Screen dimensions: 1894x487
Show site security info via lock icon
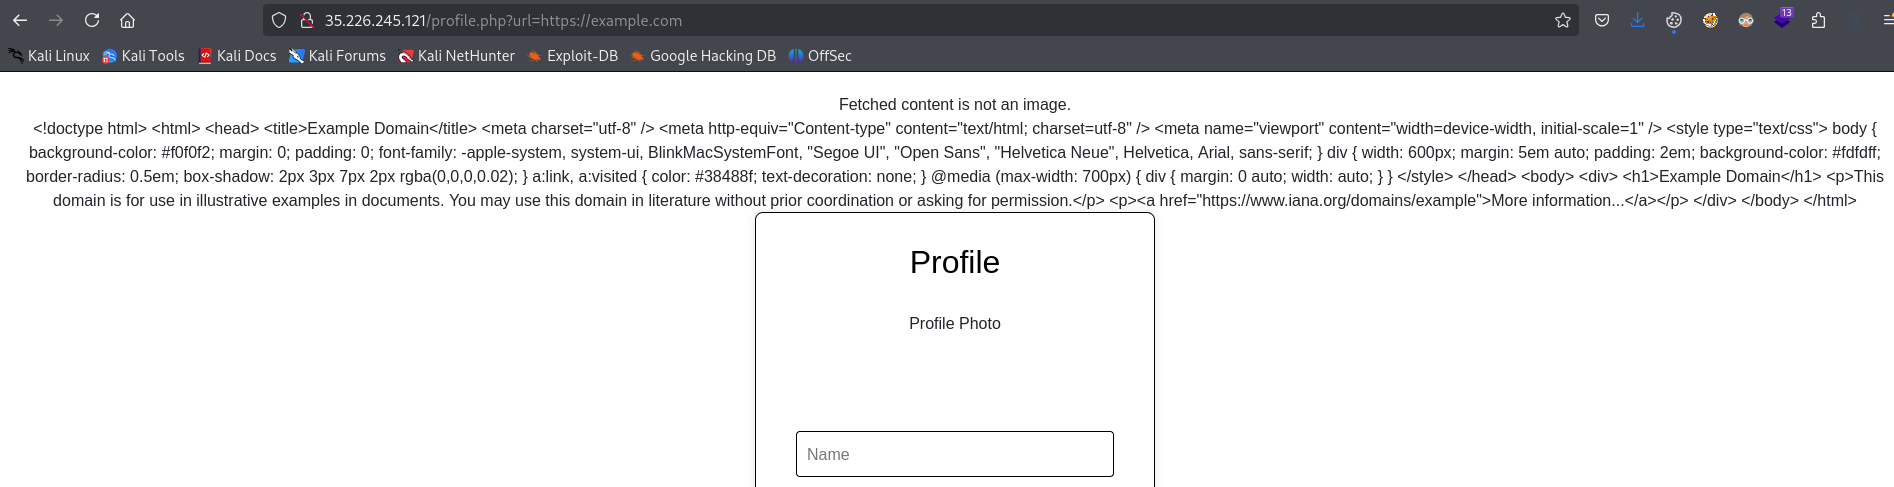click(x=308, y=20)
